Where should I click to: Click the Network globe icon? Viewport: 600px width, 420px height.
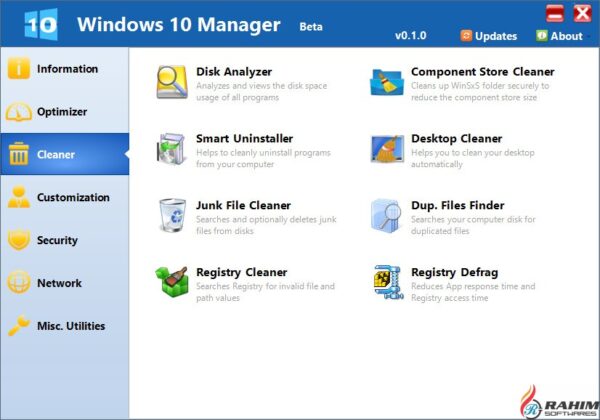18,282
